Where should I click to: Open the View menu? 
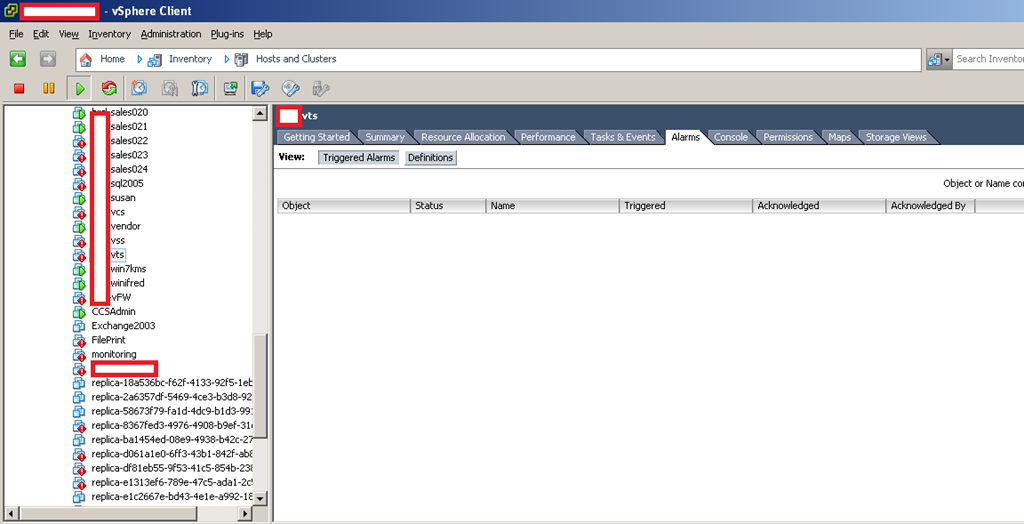[69, 34]
